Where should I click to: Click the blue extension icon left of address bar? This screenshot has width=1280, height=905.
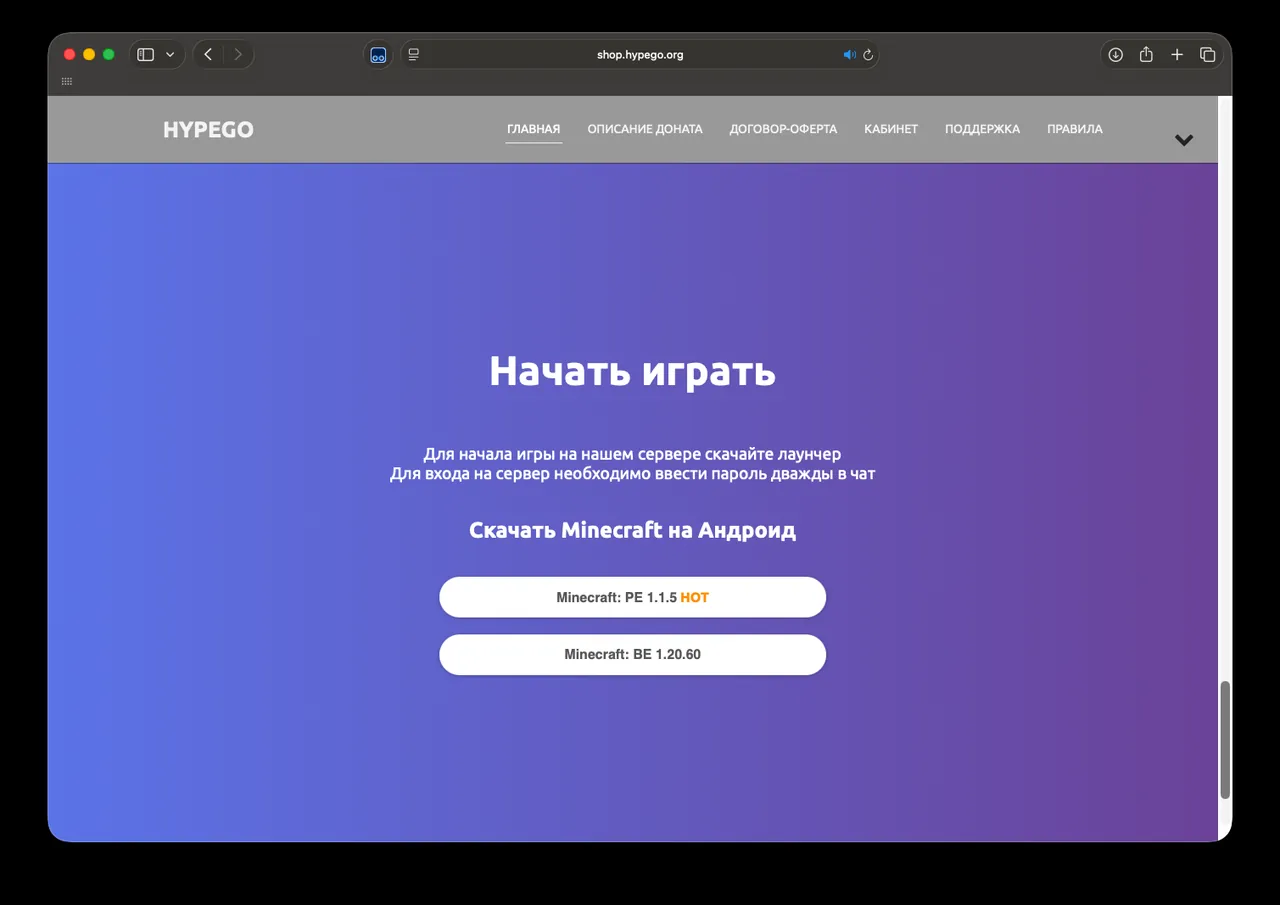378,55
